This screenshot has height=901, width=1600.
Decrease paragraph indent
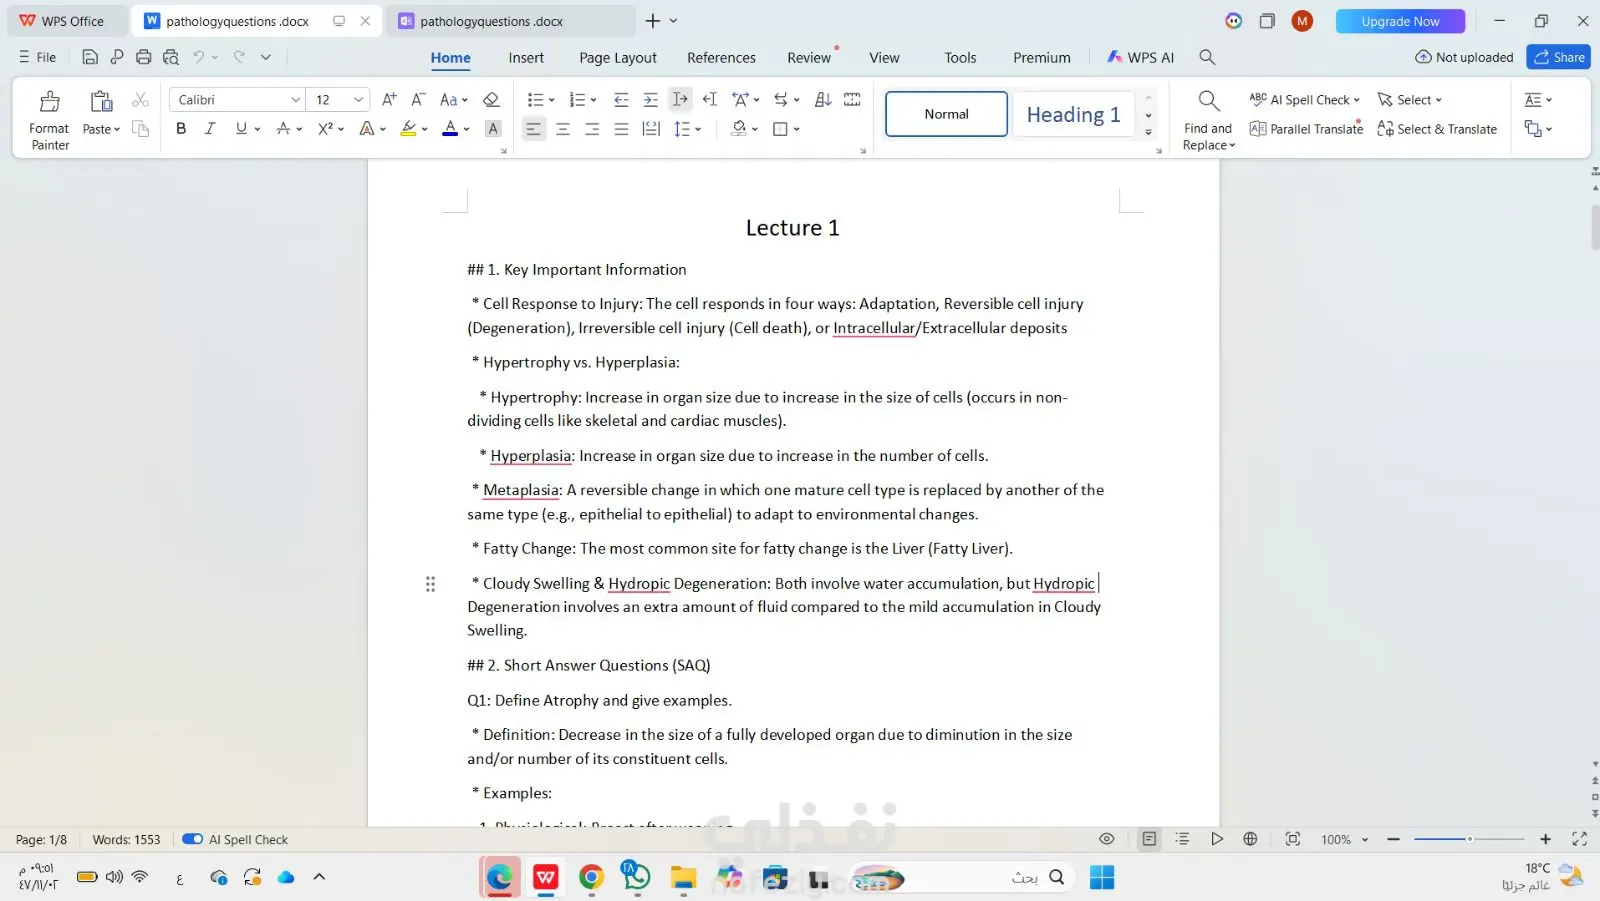tap(621, 99)
